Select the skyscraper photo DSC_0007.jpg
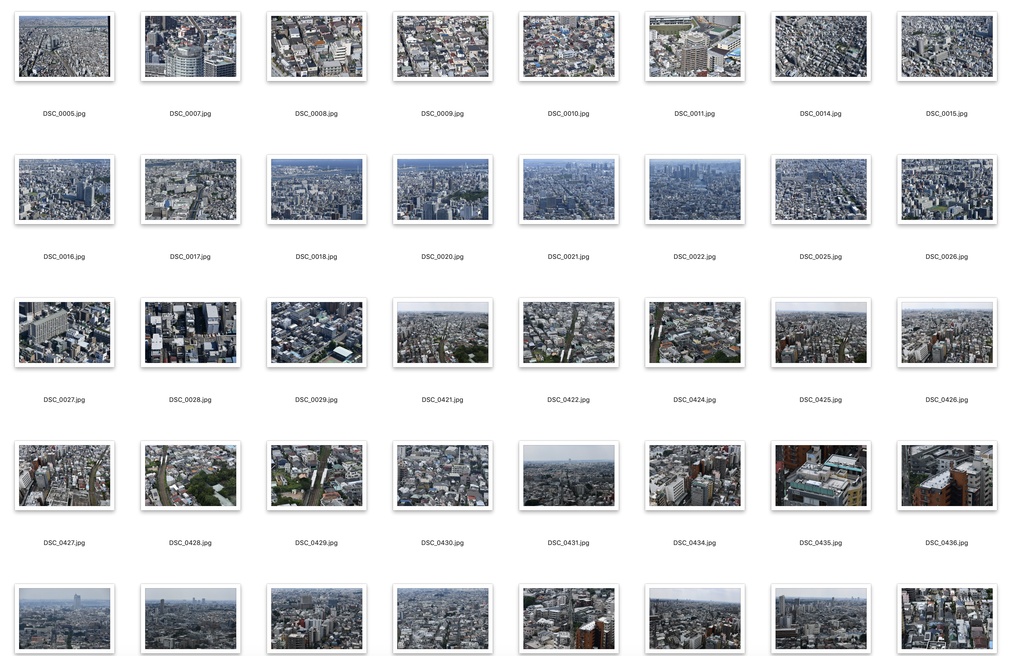This screenshot has width=1024, height=656. pos(190,46)
